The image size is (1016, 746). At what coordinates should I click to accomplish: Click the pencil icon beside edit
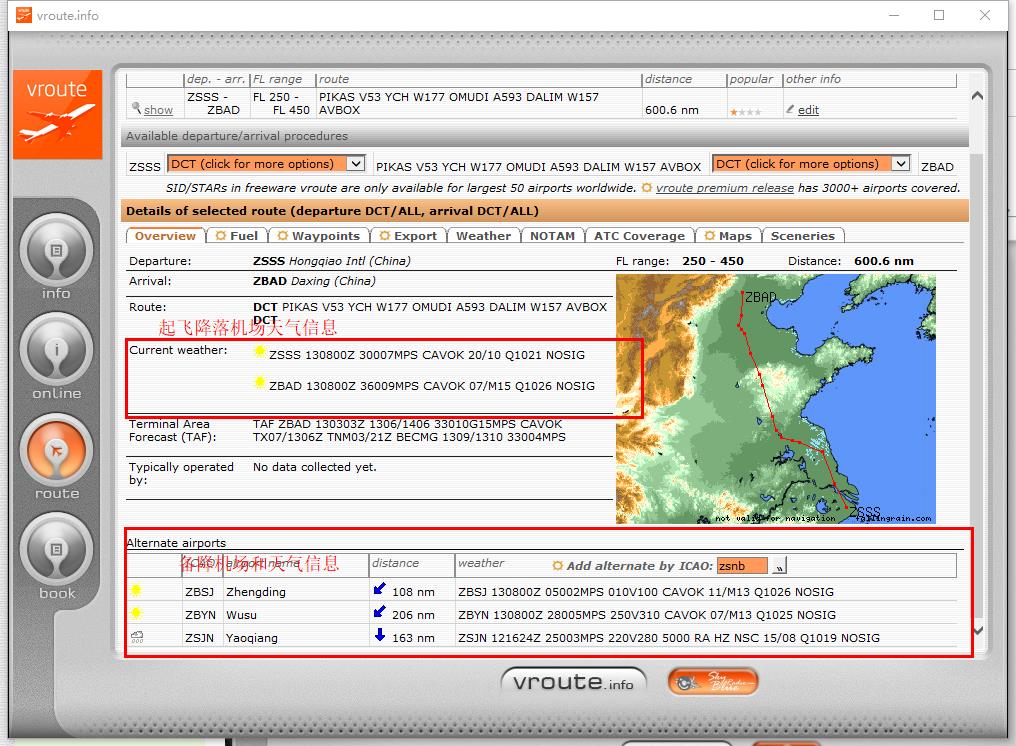790,110
